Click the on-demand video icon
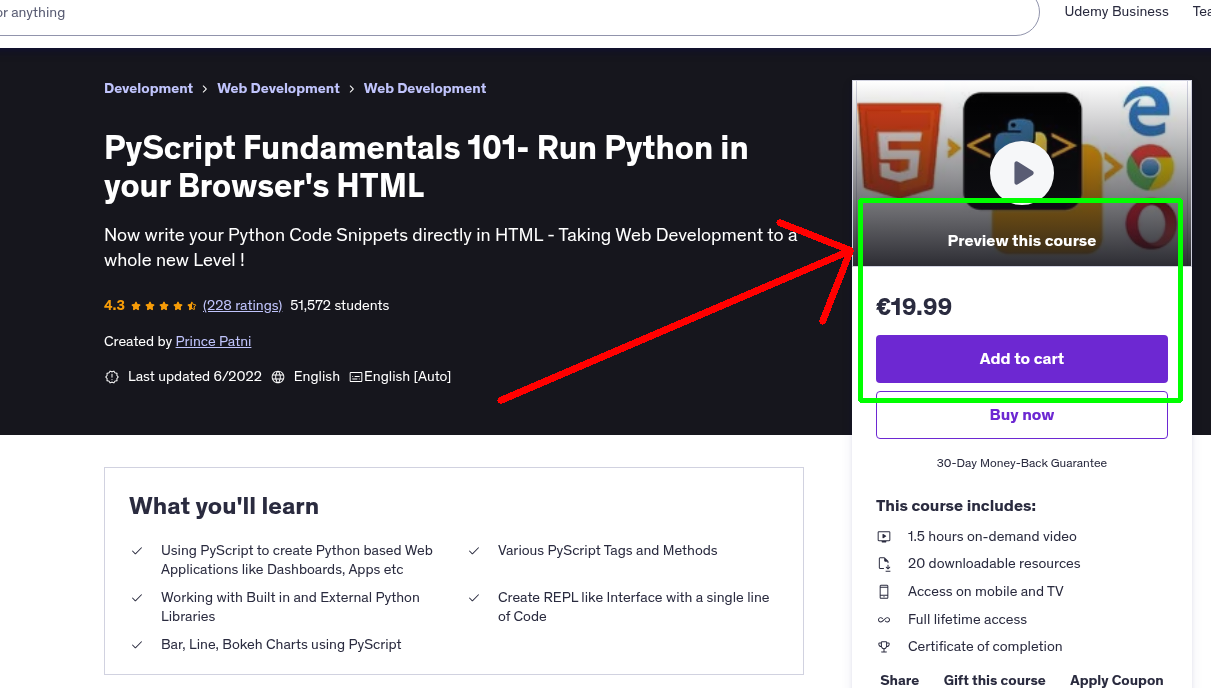 click(884, 536)
